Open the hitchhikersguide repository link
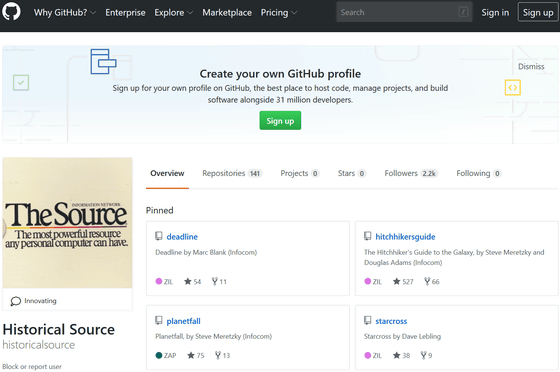 (405, 237)
